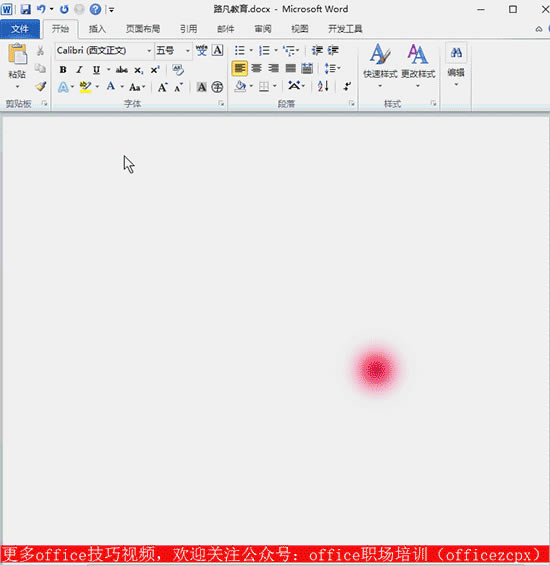Image resolution: width=550 pixels, height=566 pixels.
Task: Click the distributed alignment icon
Action: pos(307,68)
